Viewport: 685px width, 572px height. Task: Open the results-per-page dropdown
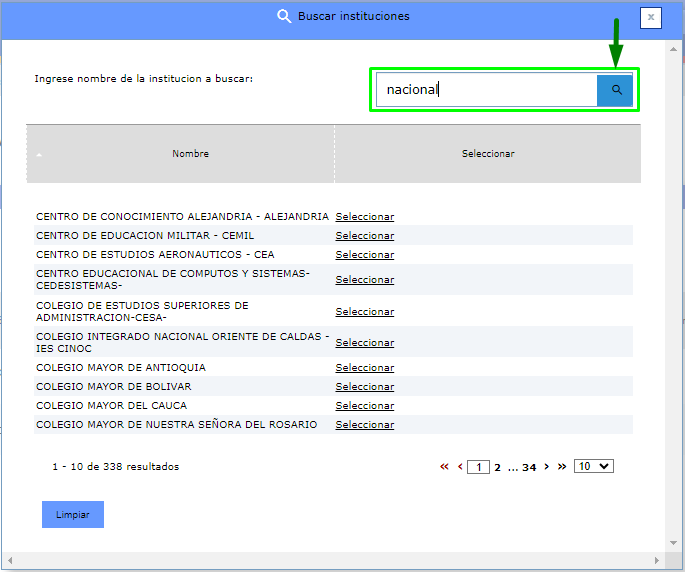(x=593, y=466)
